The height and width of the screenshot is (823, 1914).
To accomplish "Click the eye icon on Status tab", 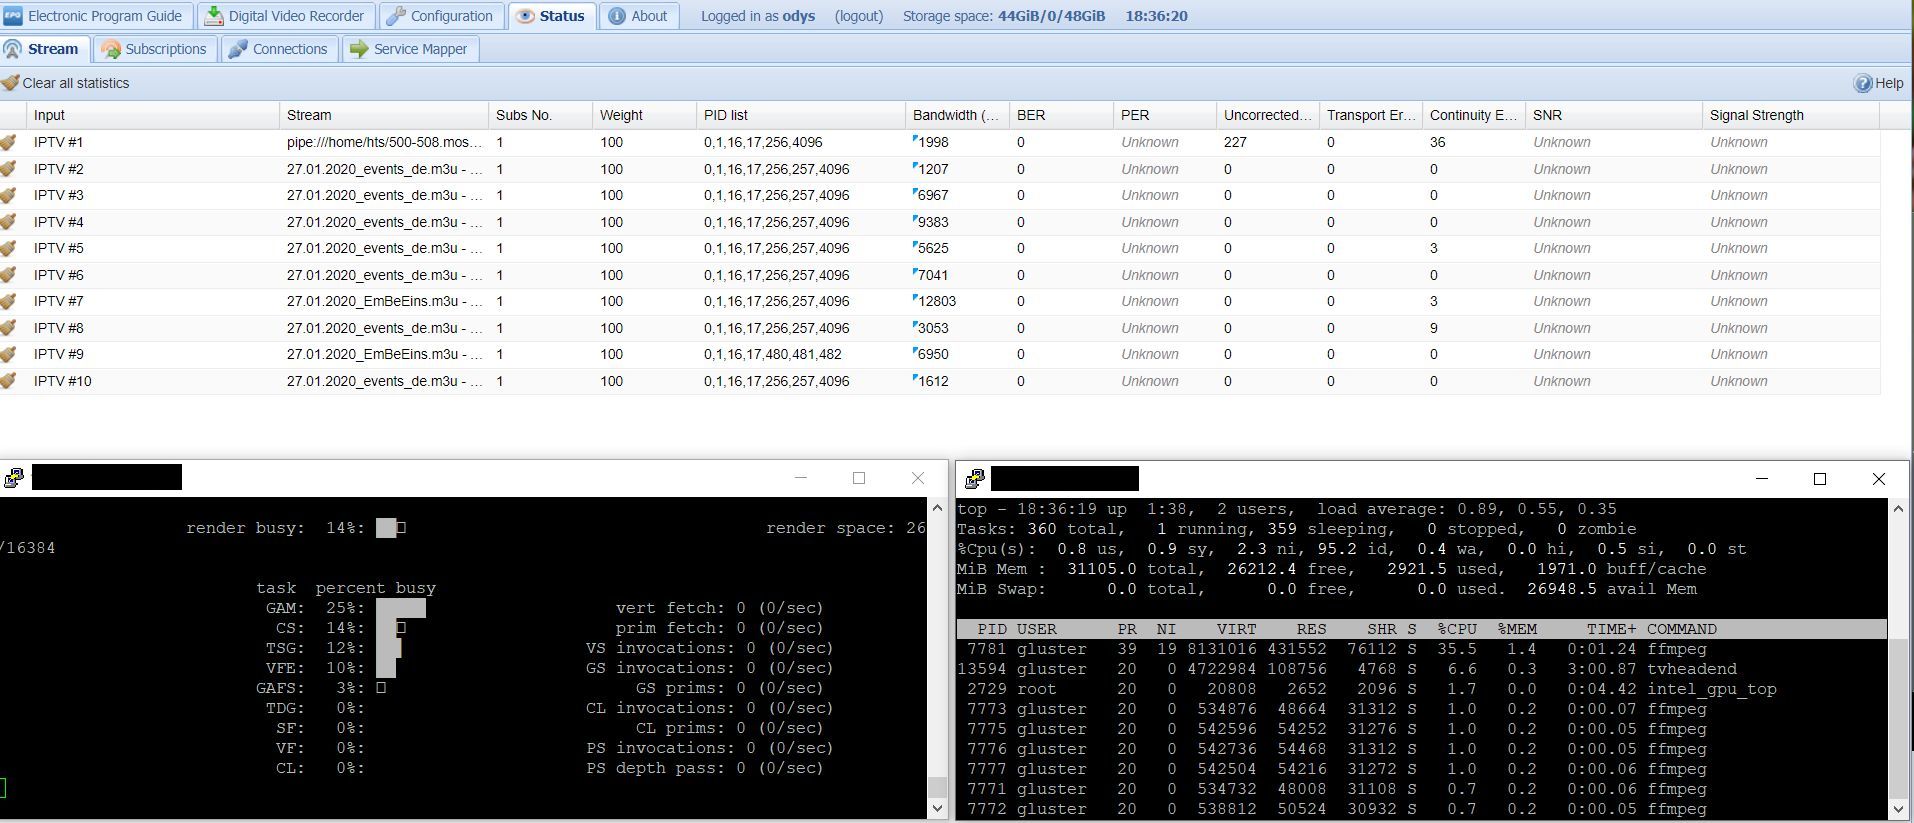I will point(525,16).
